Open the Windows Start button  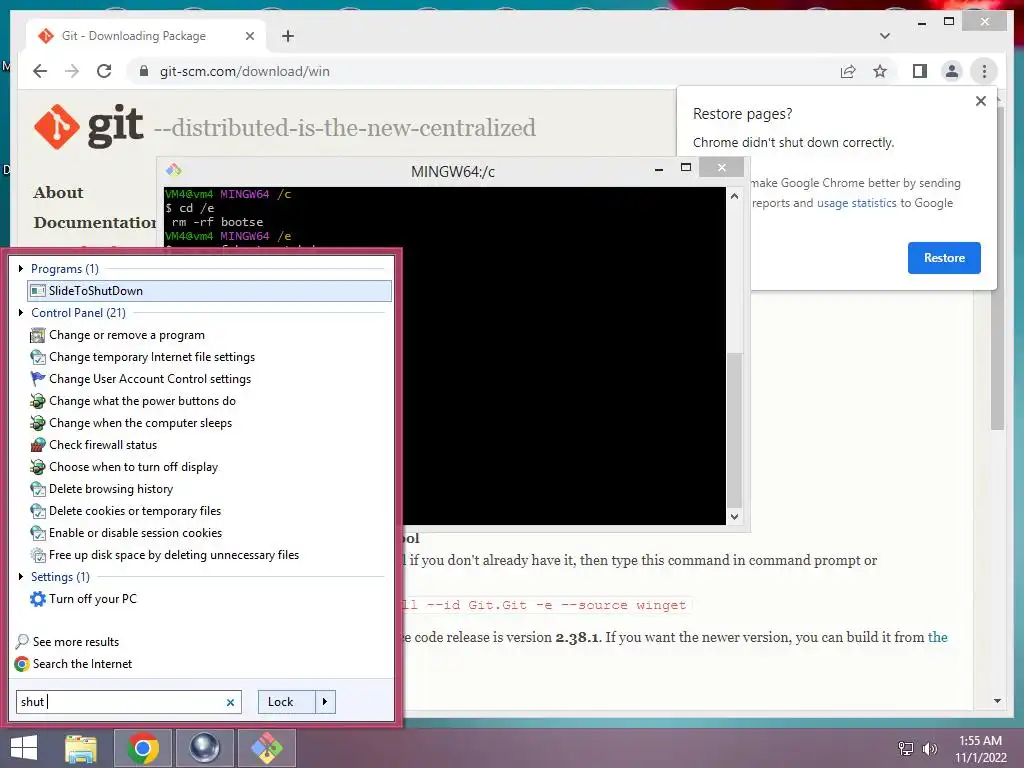coord(24,748)
